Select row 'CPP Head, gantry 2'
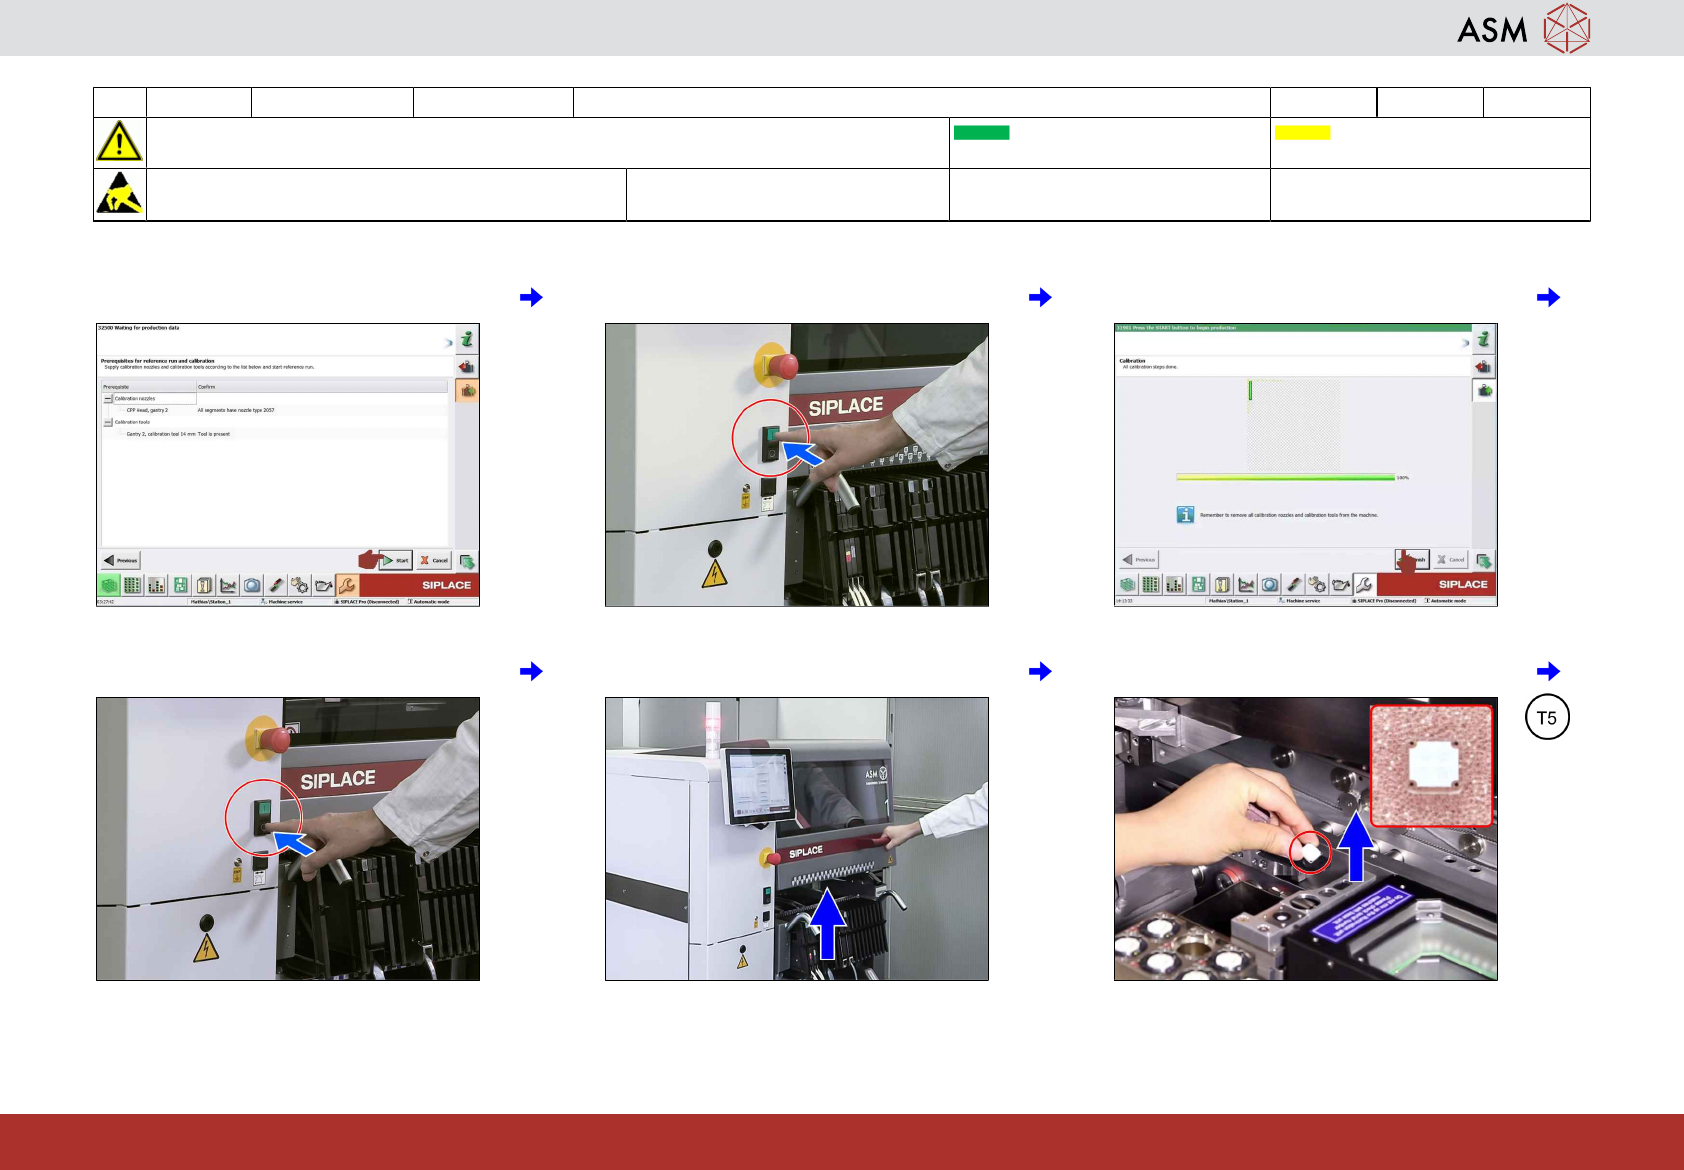Viewport: 1684px width, 1170px height. 275,410
